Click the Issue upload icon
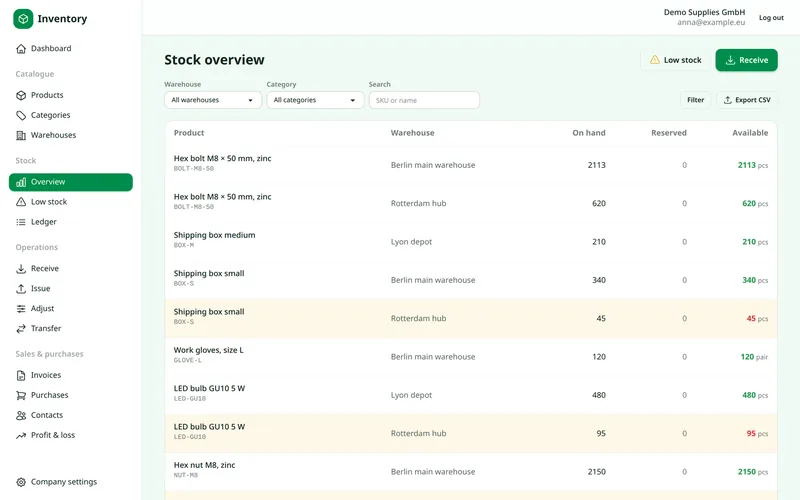The image size is (800, 500). point(21,289)
